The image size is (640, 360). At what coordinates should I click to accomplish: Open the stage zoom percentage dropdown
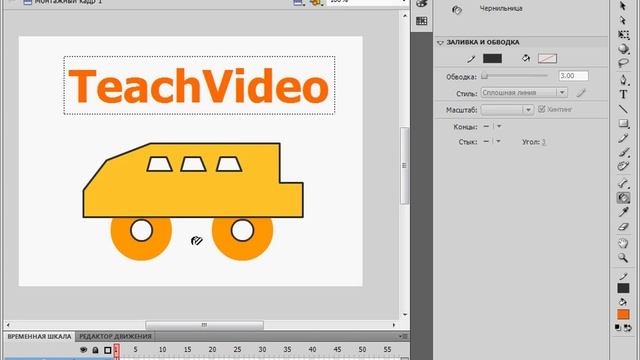pyautogui.click(x=404, y=2)
